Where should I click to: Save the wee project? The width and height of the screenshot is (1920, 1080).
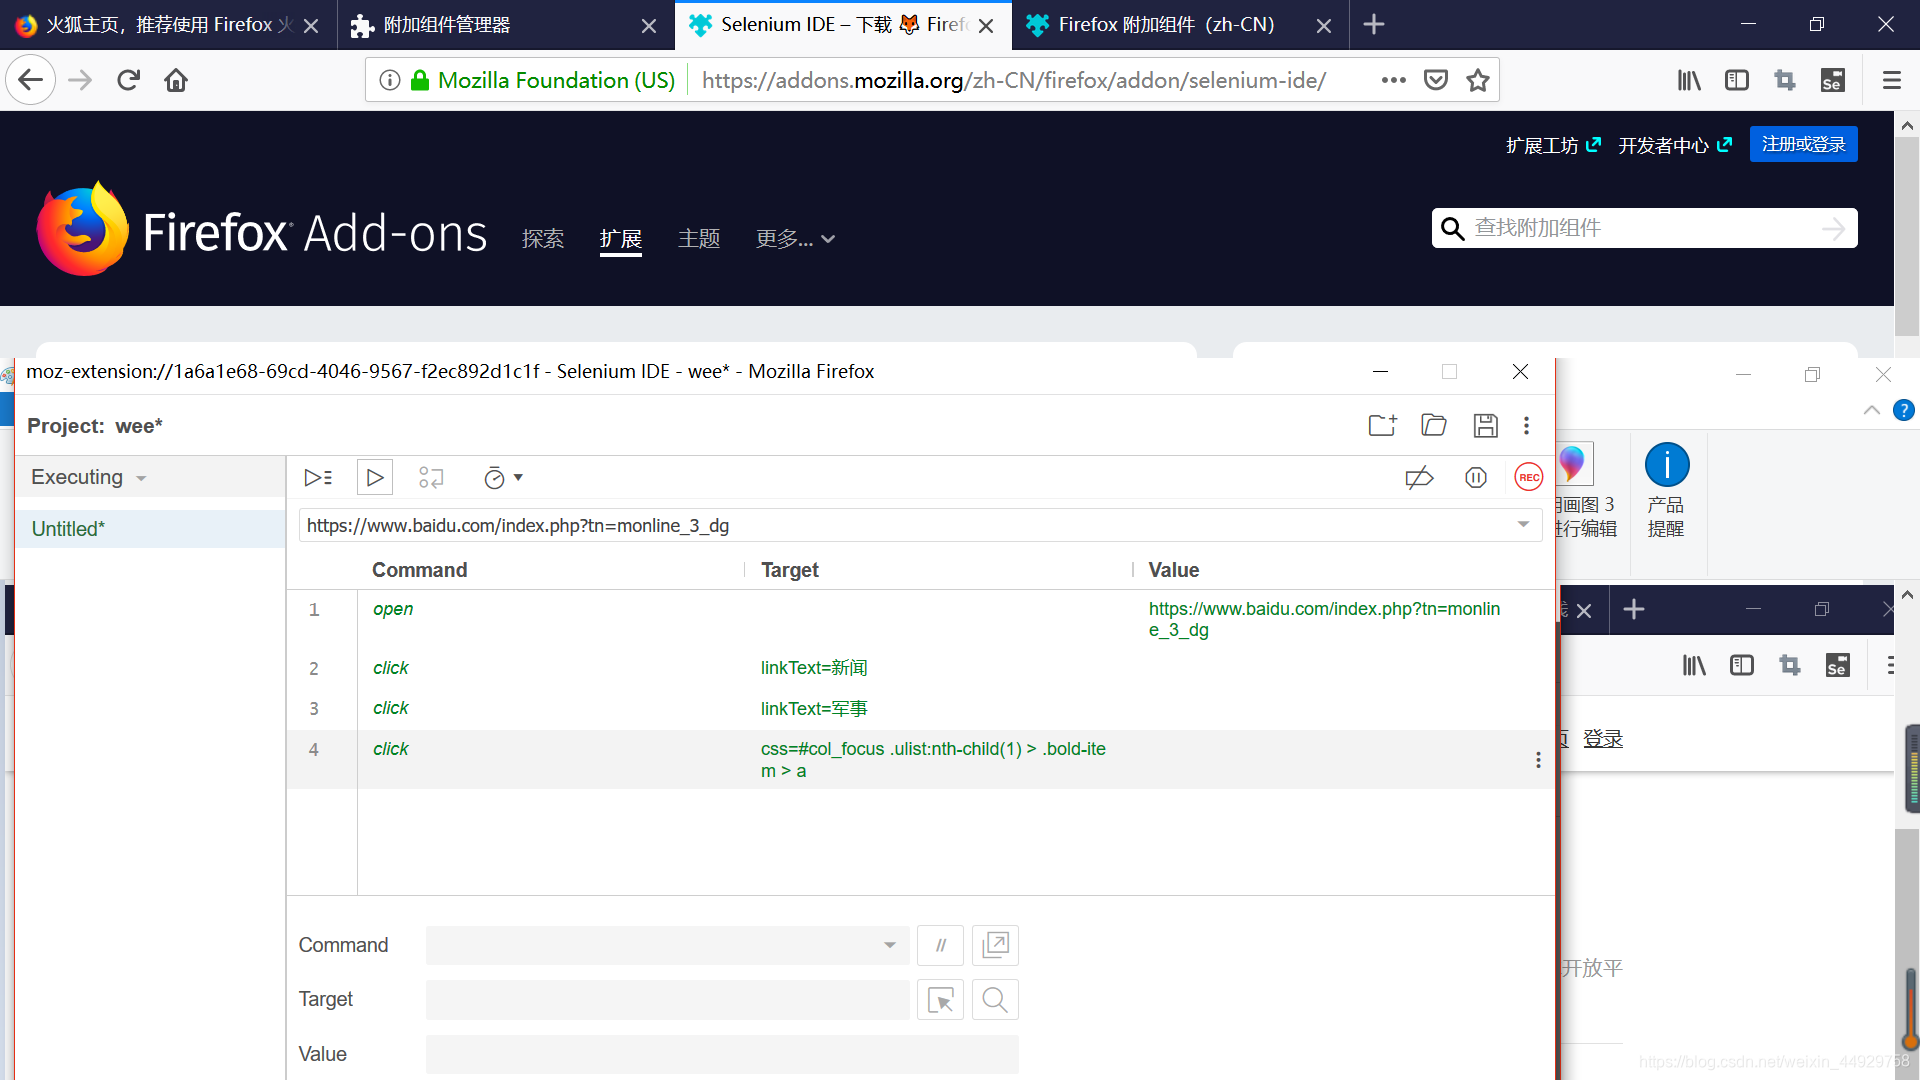pos(1486,425)
